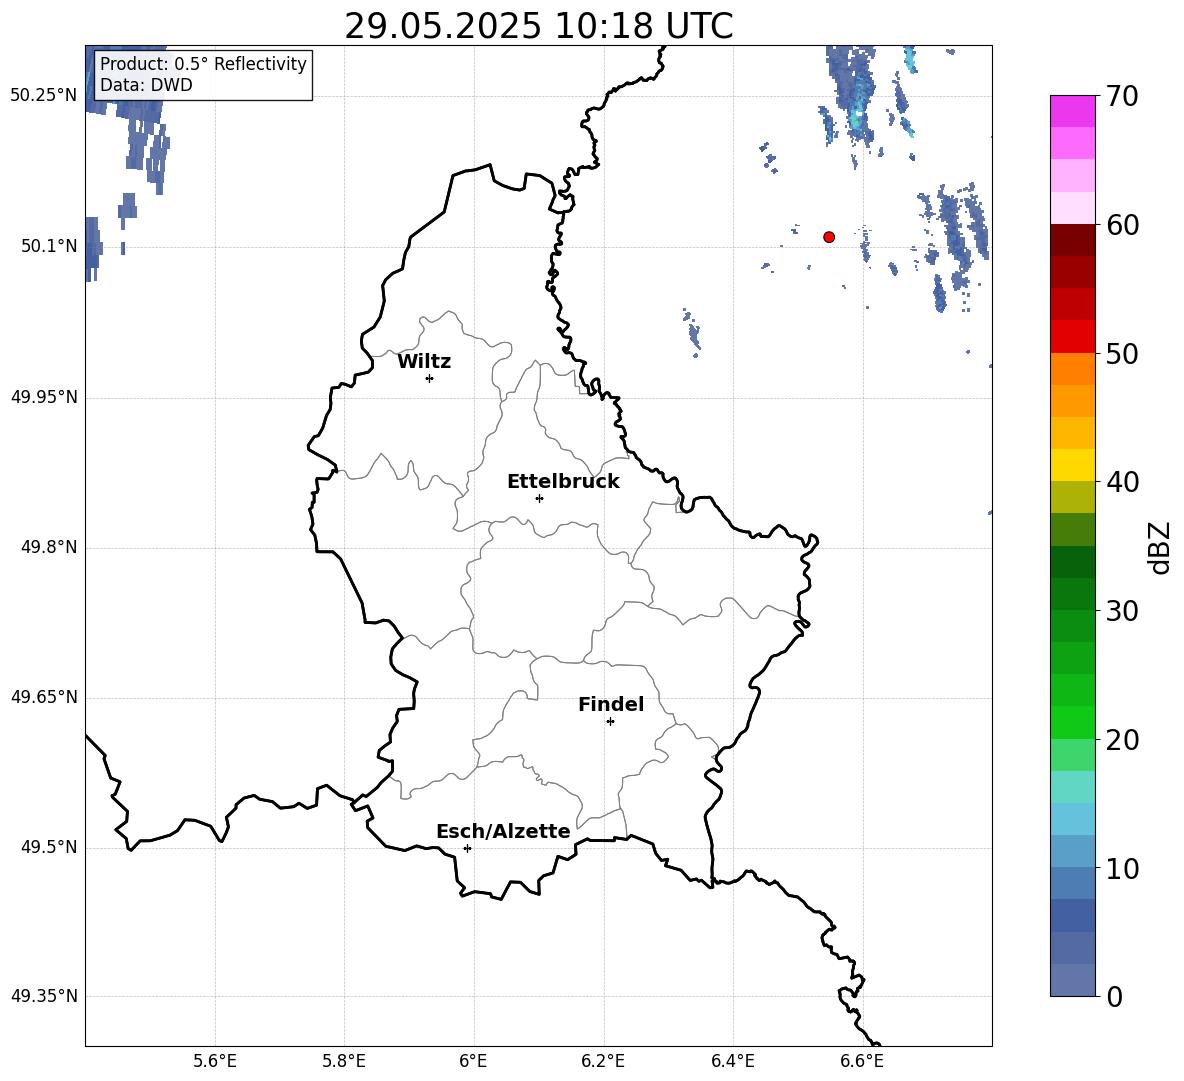Click the latitude label 49.95°N
Screen dimensions: 1184x1081
(44, 397)
